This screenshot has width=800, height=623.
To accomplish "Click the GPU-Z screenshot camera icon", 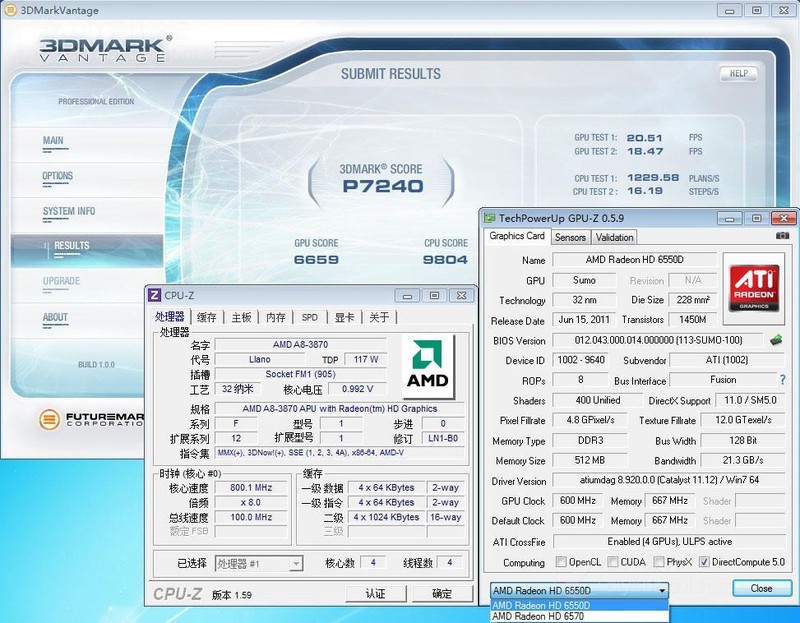I will (x=782, y=236).
